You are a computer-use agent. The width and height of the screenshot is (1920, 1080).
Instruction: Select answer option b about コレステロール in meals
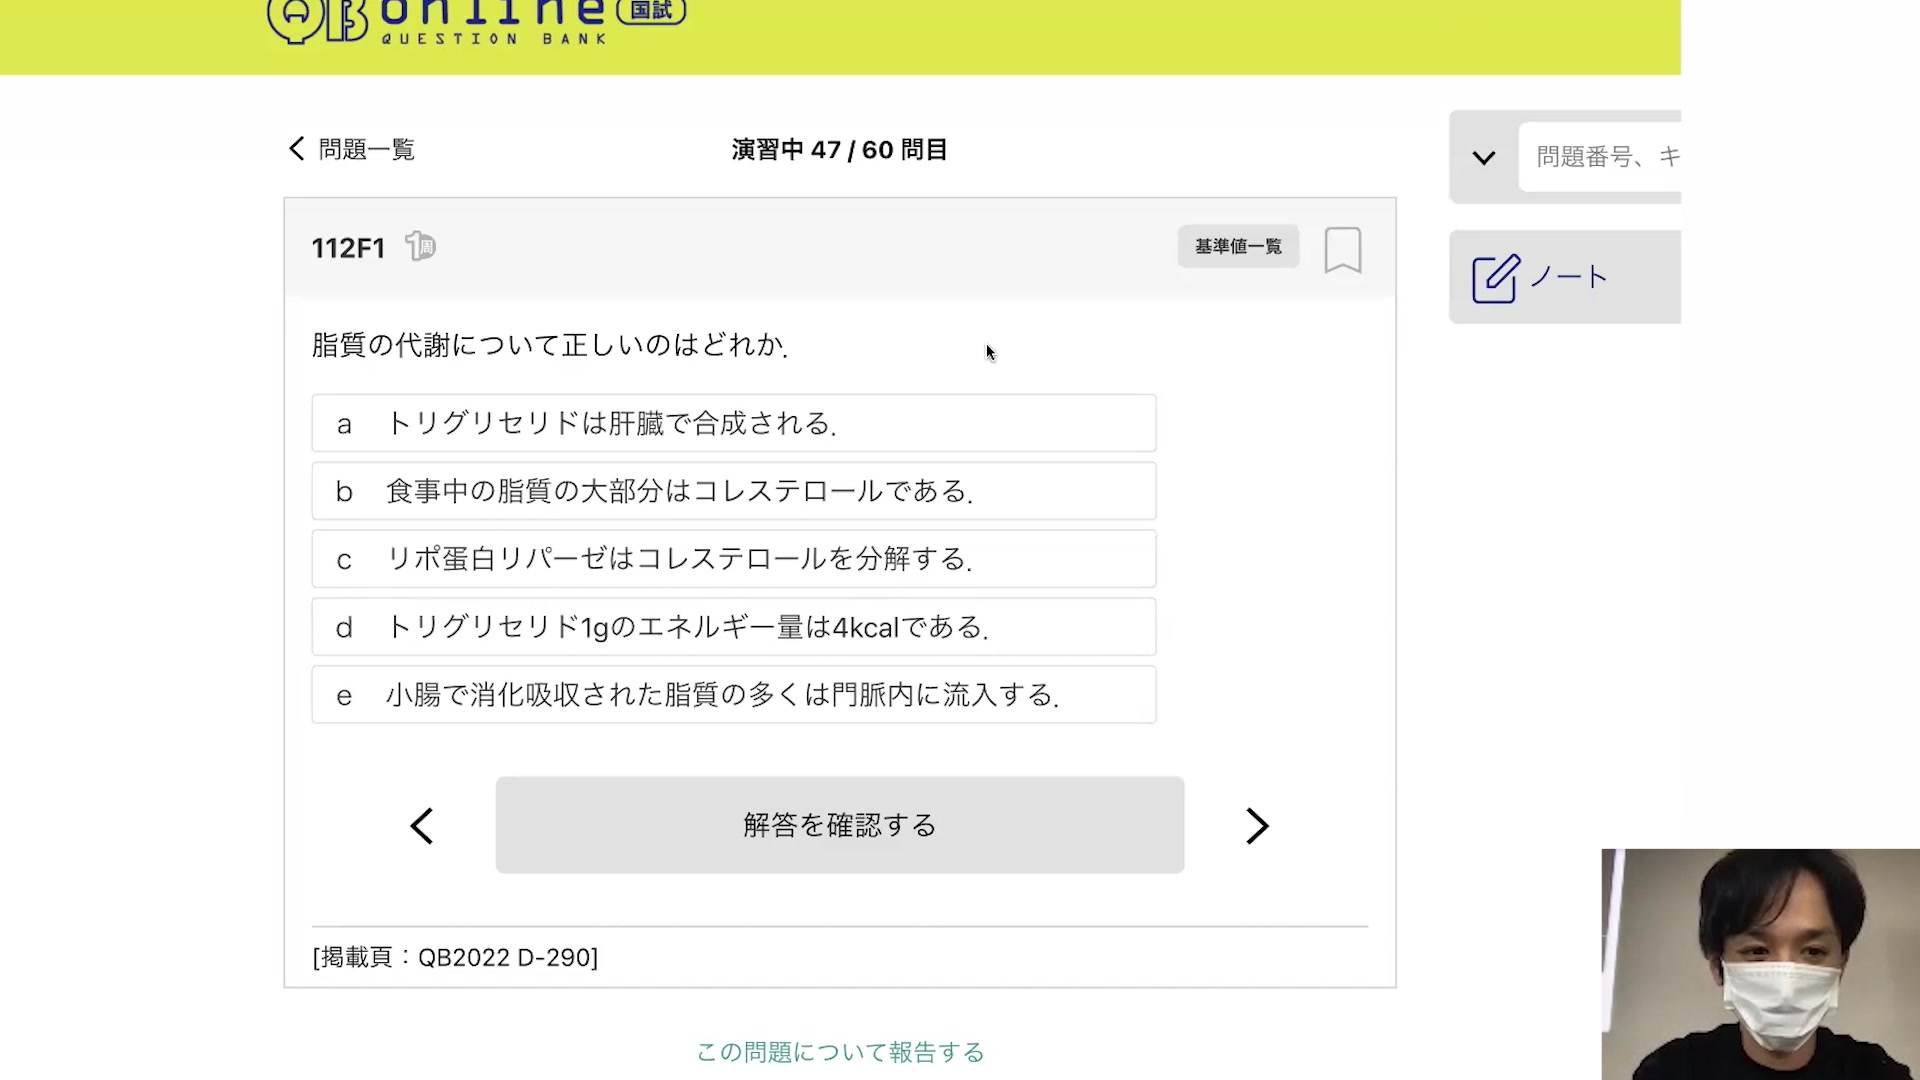click(x=733, y=491)
